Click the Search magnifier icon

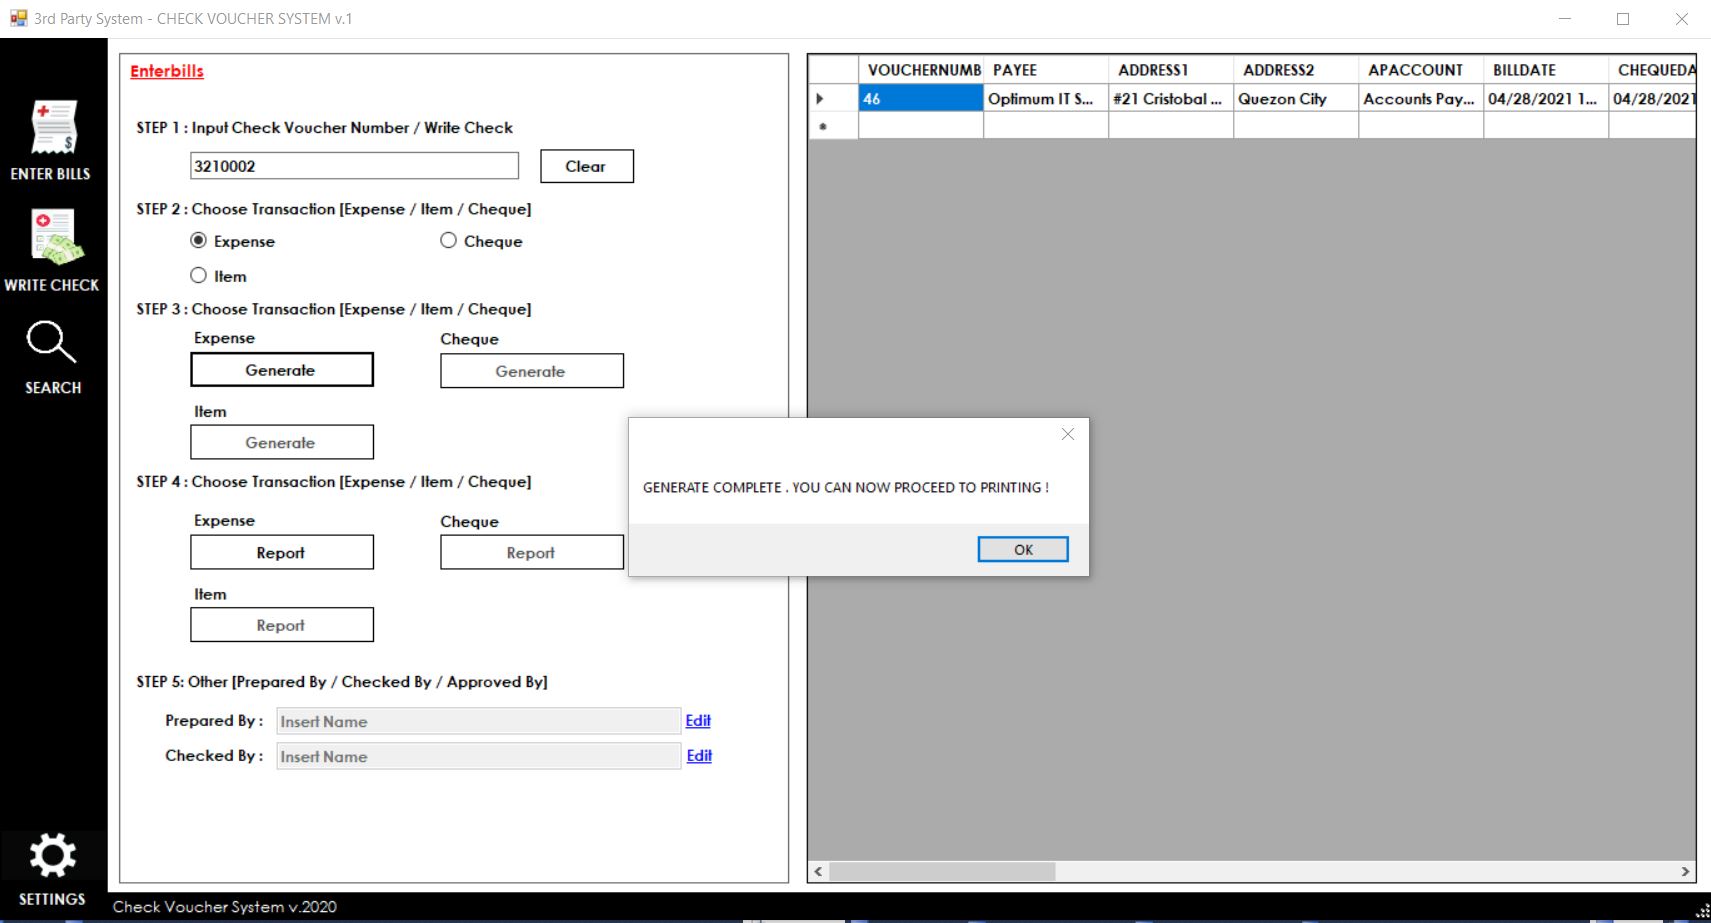51,342
